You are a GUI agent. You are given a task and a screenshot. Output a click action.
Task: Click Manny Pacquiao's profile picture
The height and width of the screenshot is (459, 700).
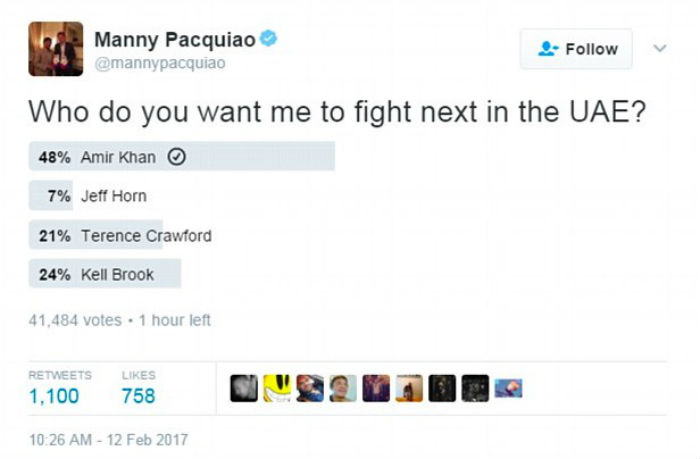(x=54, y=48)
